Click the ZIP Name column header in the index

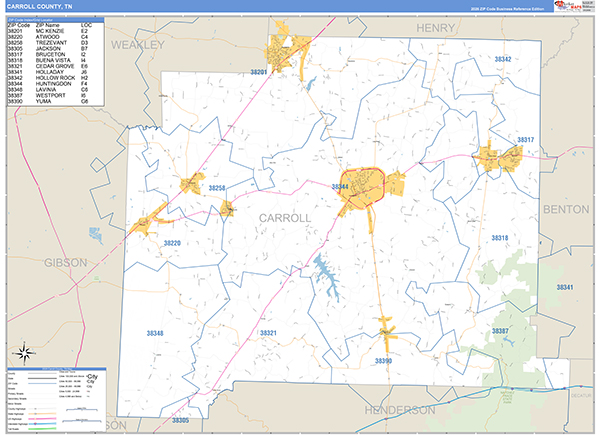coord(47,25)
